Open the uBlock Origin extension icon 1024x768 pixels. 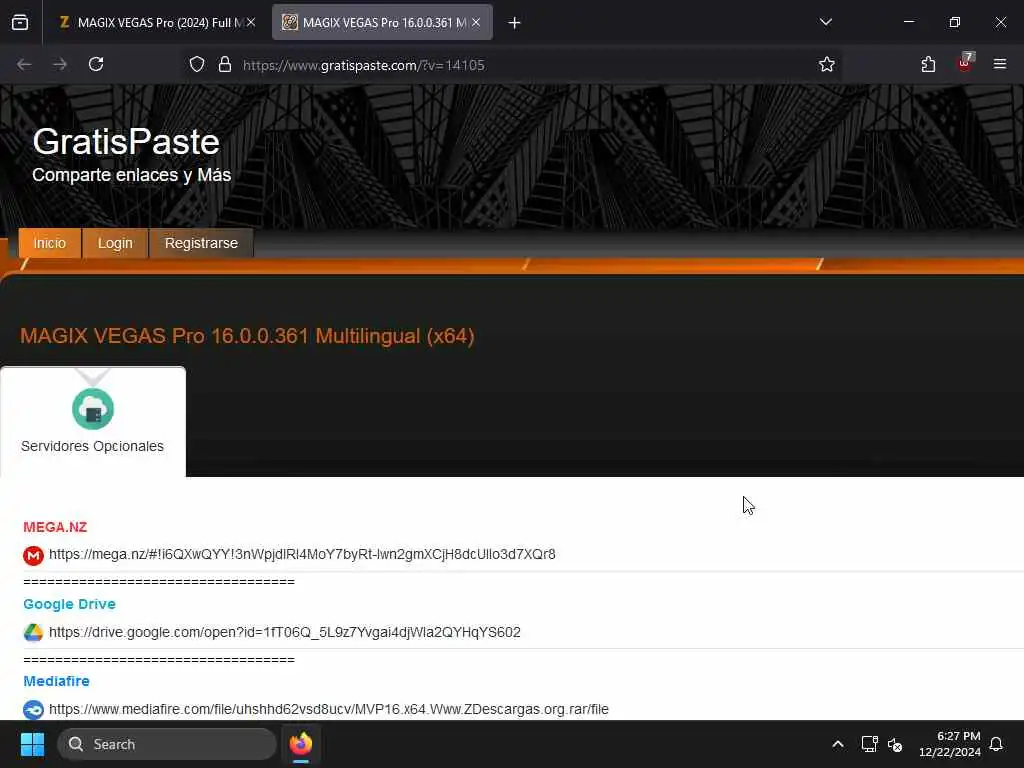[965, 63]
